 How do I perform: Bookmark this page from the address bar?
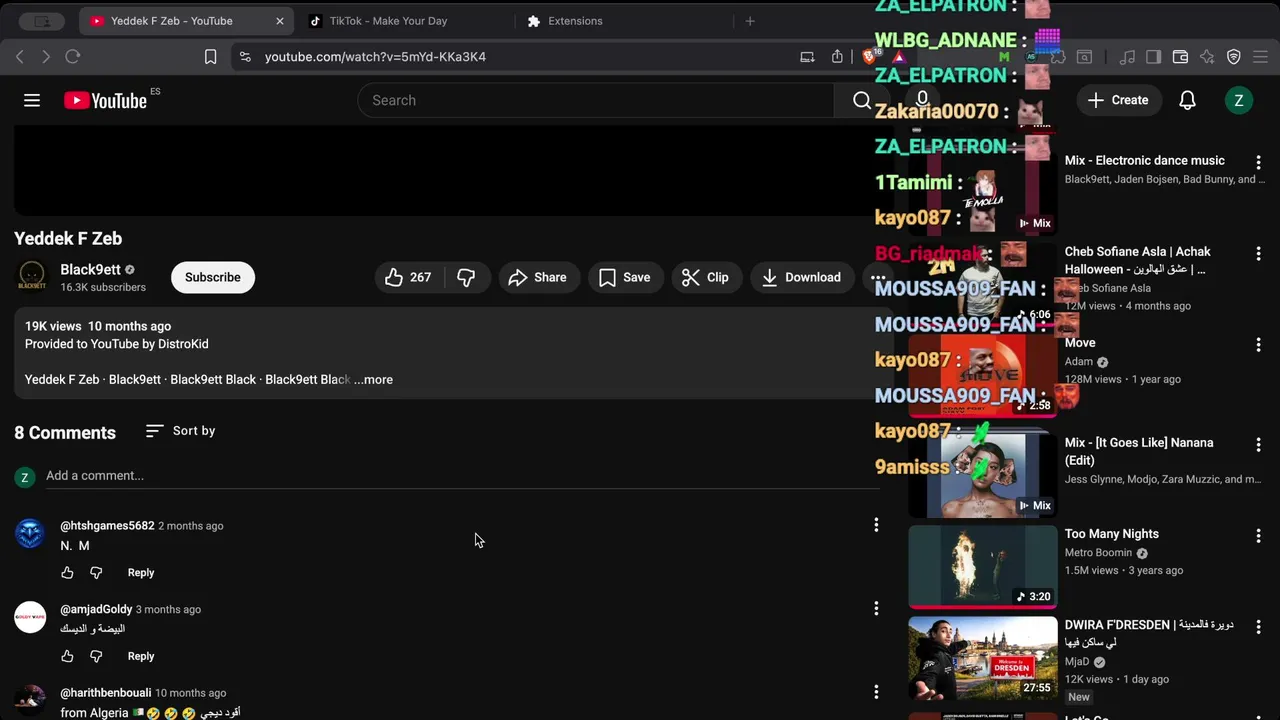210,57
